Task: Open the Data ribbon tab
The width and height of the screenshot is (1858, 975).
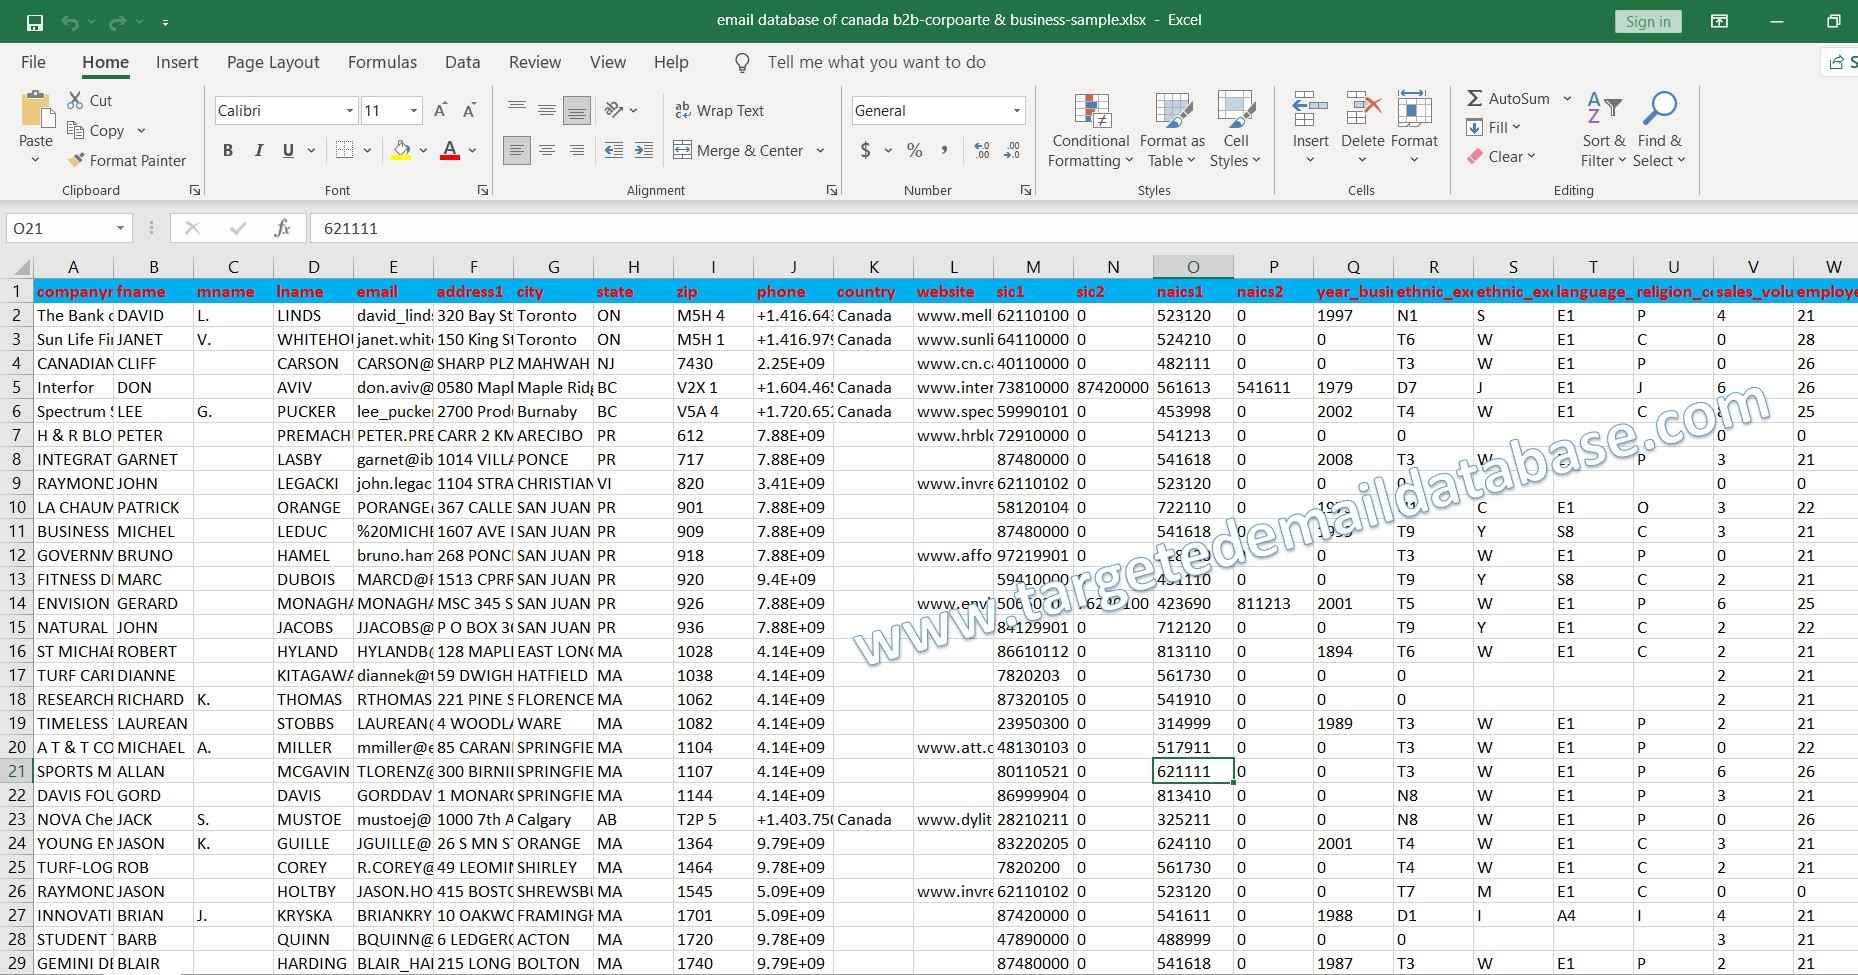Action: 462,62
